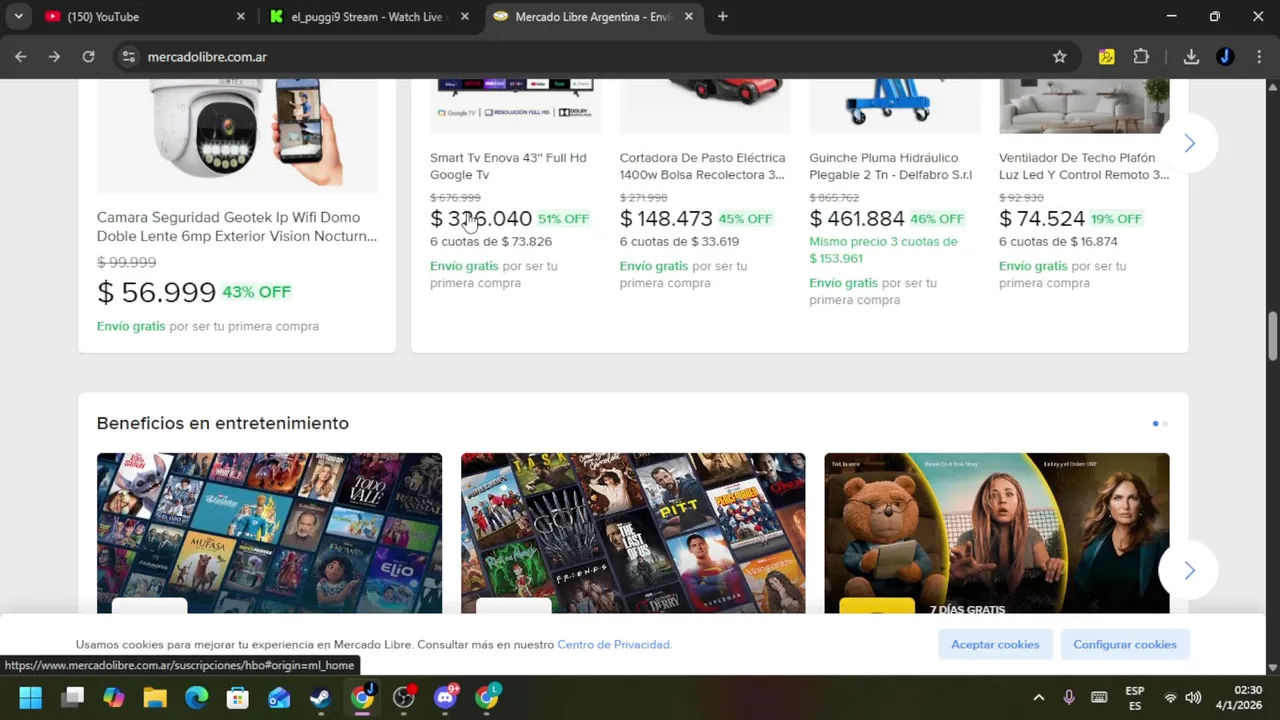Image resolution: width=1280 pixels, height=720 pixels.
Task: Open File Explorer from the taskbar
Action: pos(155,697)
